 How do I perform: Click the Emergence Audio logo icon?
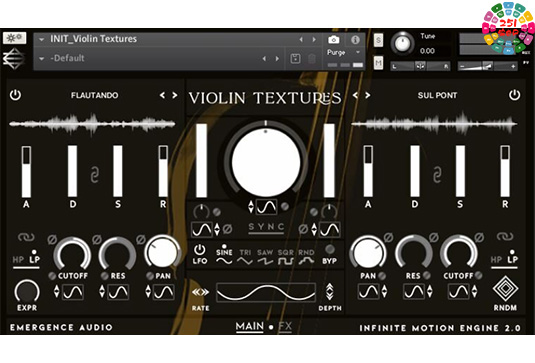(x=14, y=58)
